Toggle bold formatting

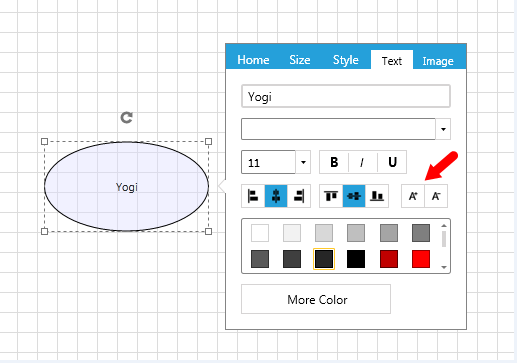point(334,162)
